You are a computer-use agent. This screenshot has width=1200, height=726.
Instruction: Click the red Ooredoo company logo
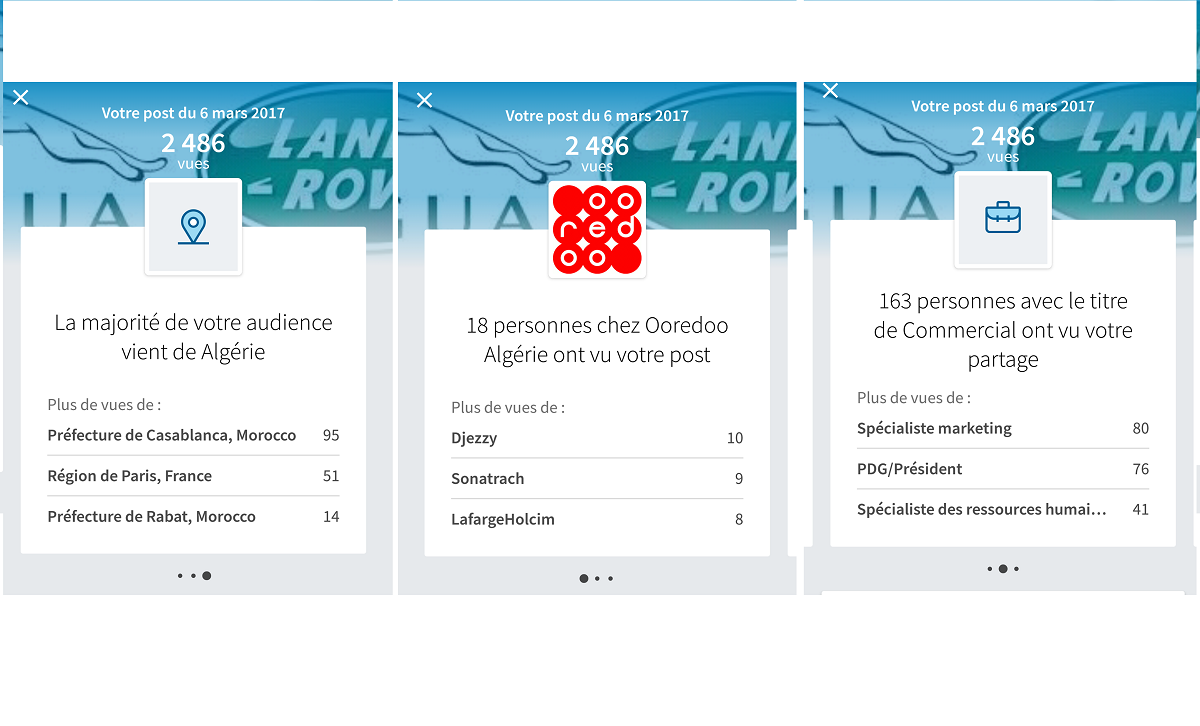pos(597,229)
